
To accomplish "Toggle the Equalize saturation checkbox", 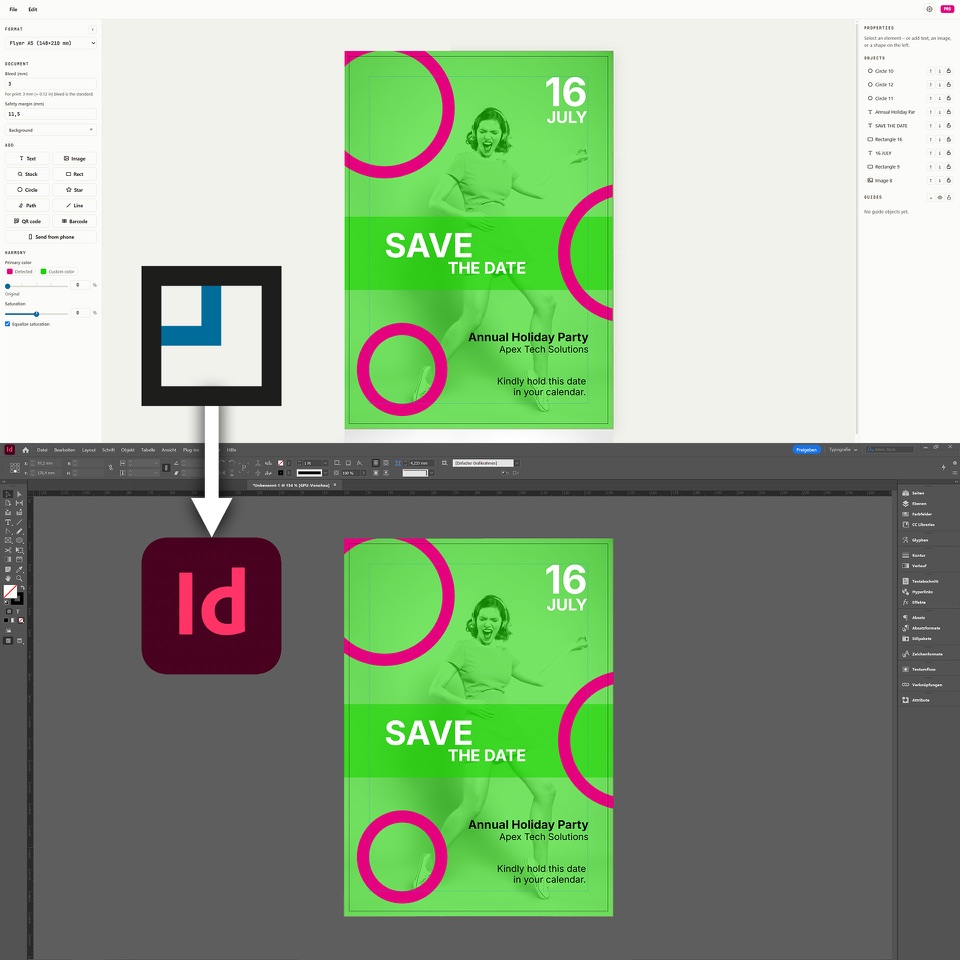I will [x=7, y=324].
